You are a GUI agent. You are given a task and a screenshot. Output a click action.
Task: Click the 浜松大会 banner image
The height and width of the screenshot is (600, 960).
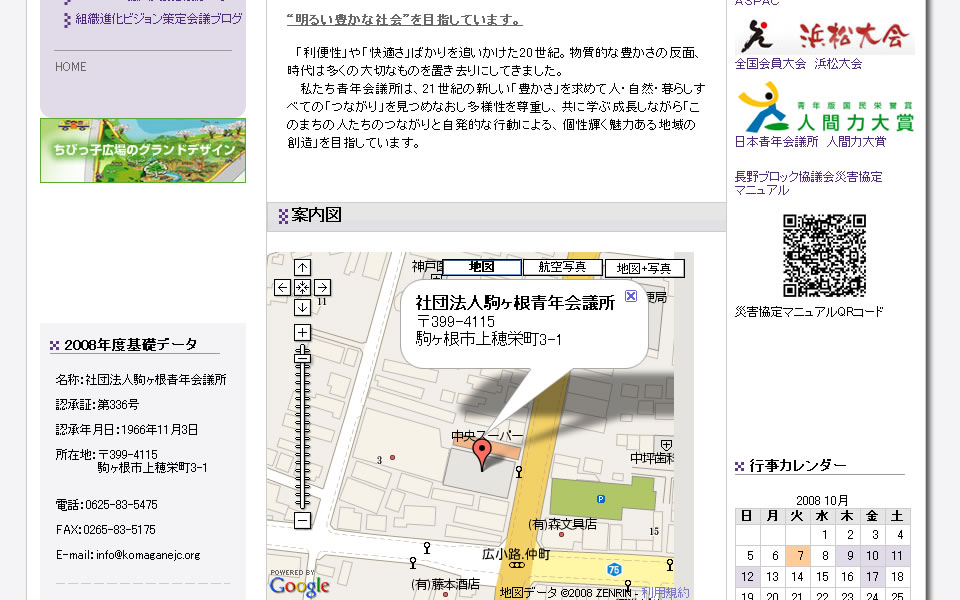pos(825,36)
